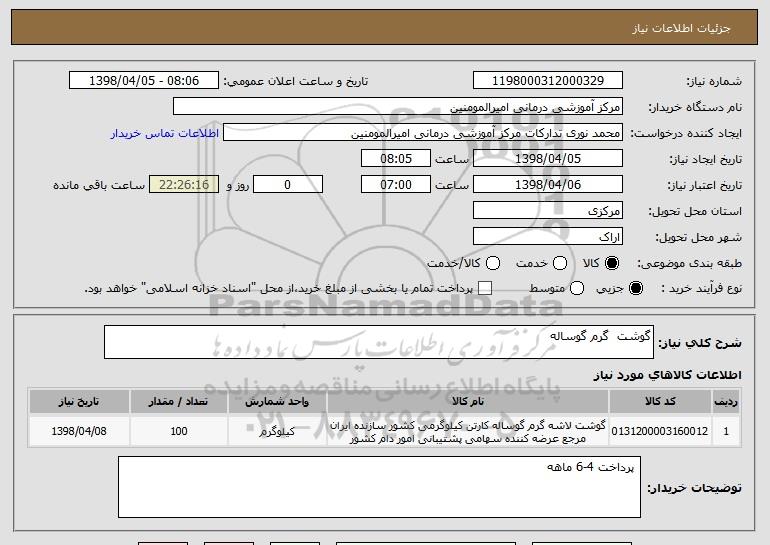
Task: Click product code 0131200003160012 cell
Action: click(x=660, y=431)
